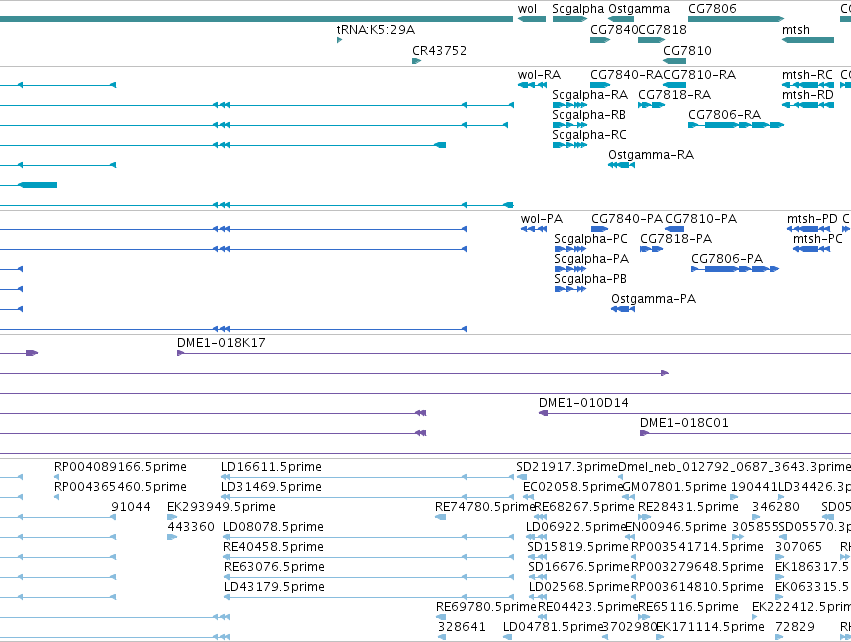Select the RP003614810.5prime EST label
851x642 pixels.
click(x=697, y=587)
